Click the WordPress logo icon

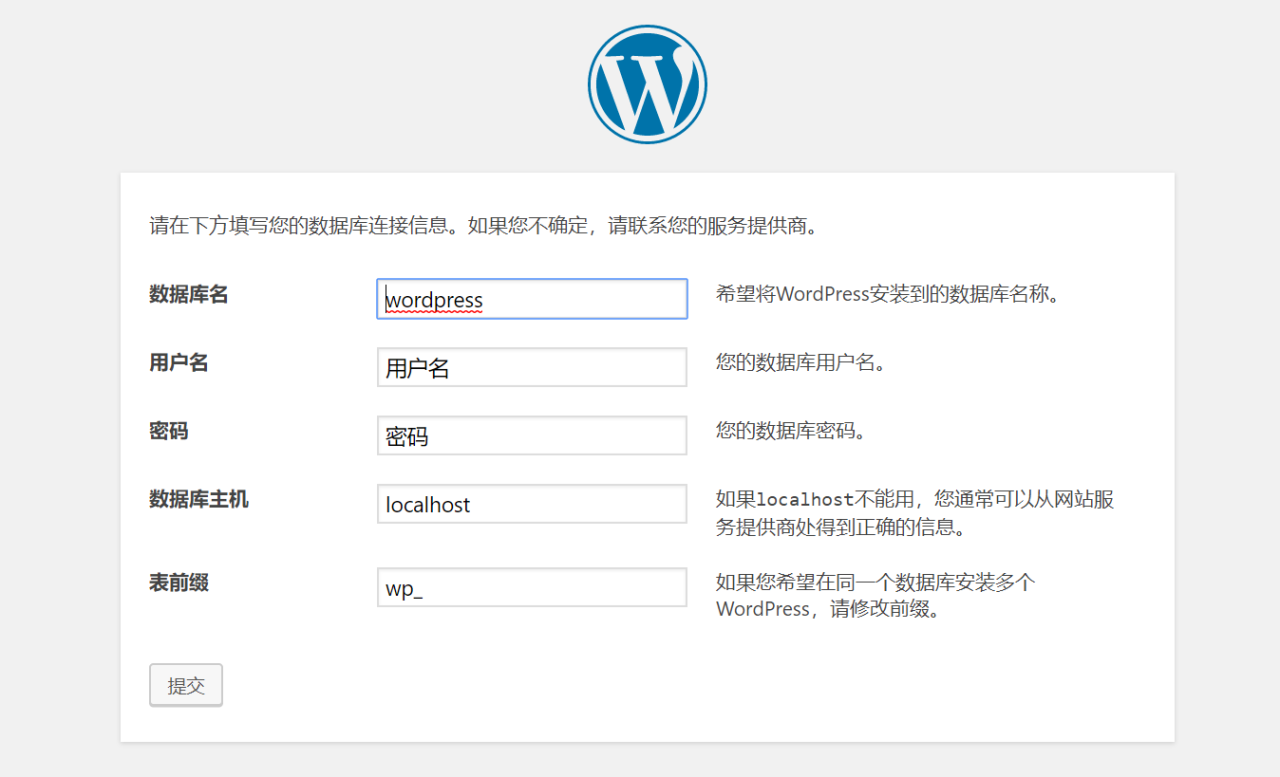647,84
